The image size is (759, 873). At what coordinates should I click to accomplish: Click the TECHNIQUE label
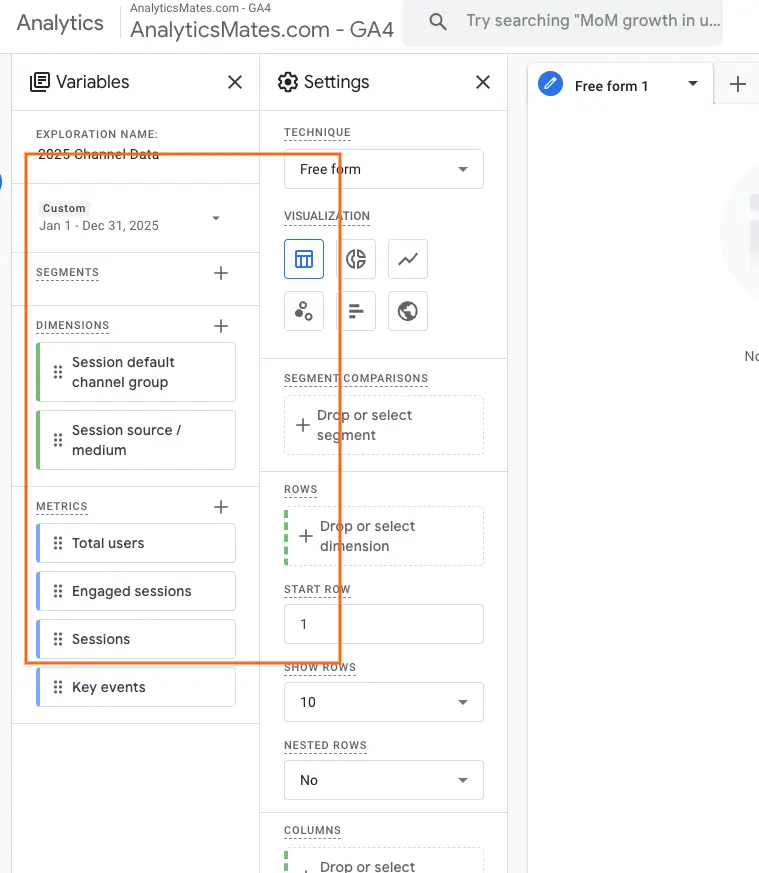(317, 132)
